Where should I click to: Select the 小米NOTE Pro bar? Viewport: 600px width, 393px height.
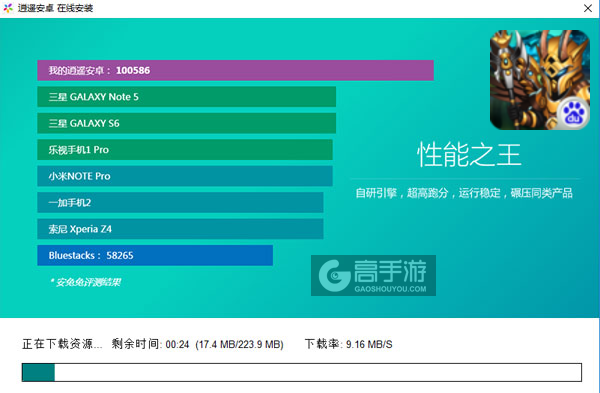(x=185, y=176)
